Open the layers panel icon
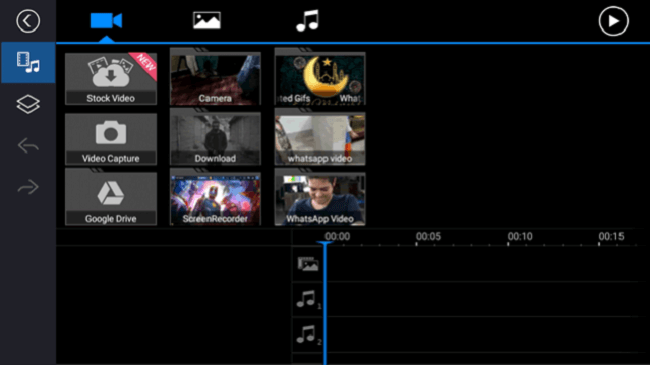This screenshot has width=650, height=365. tap(28, 104)
